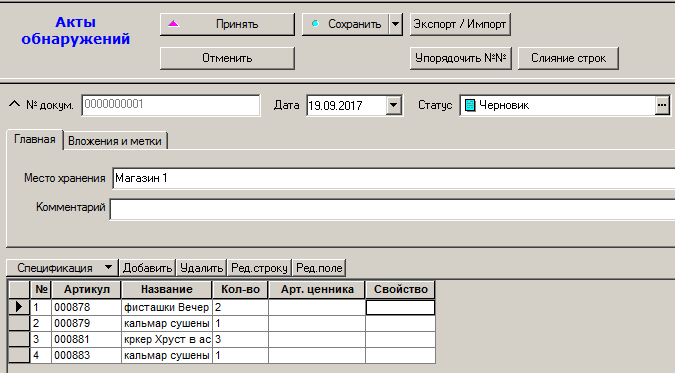Click the Арт. ценника column header
Viewport: 675px width, 373px height.
[317, 289]
